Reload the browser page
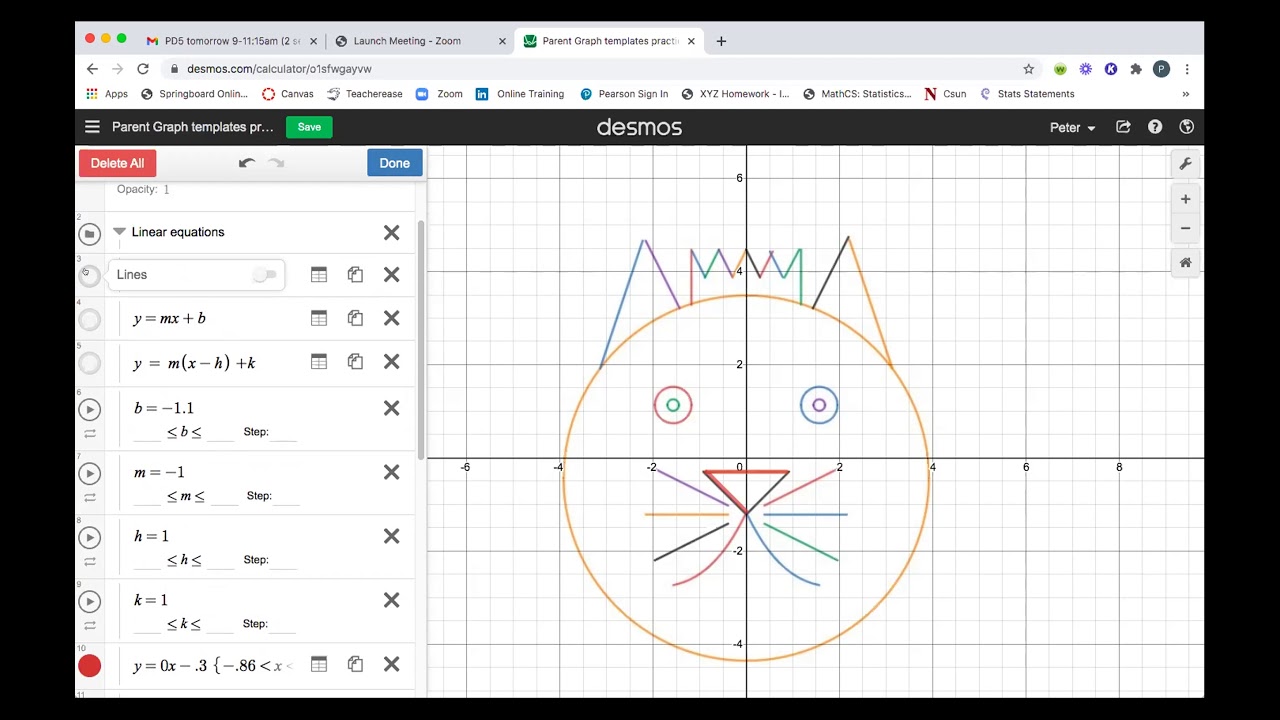Image resolution: width=1280 pixels, height=720 pixels. point(143,69)
